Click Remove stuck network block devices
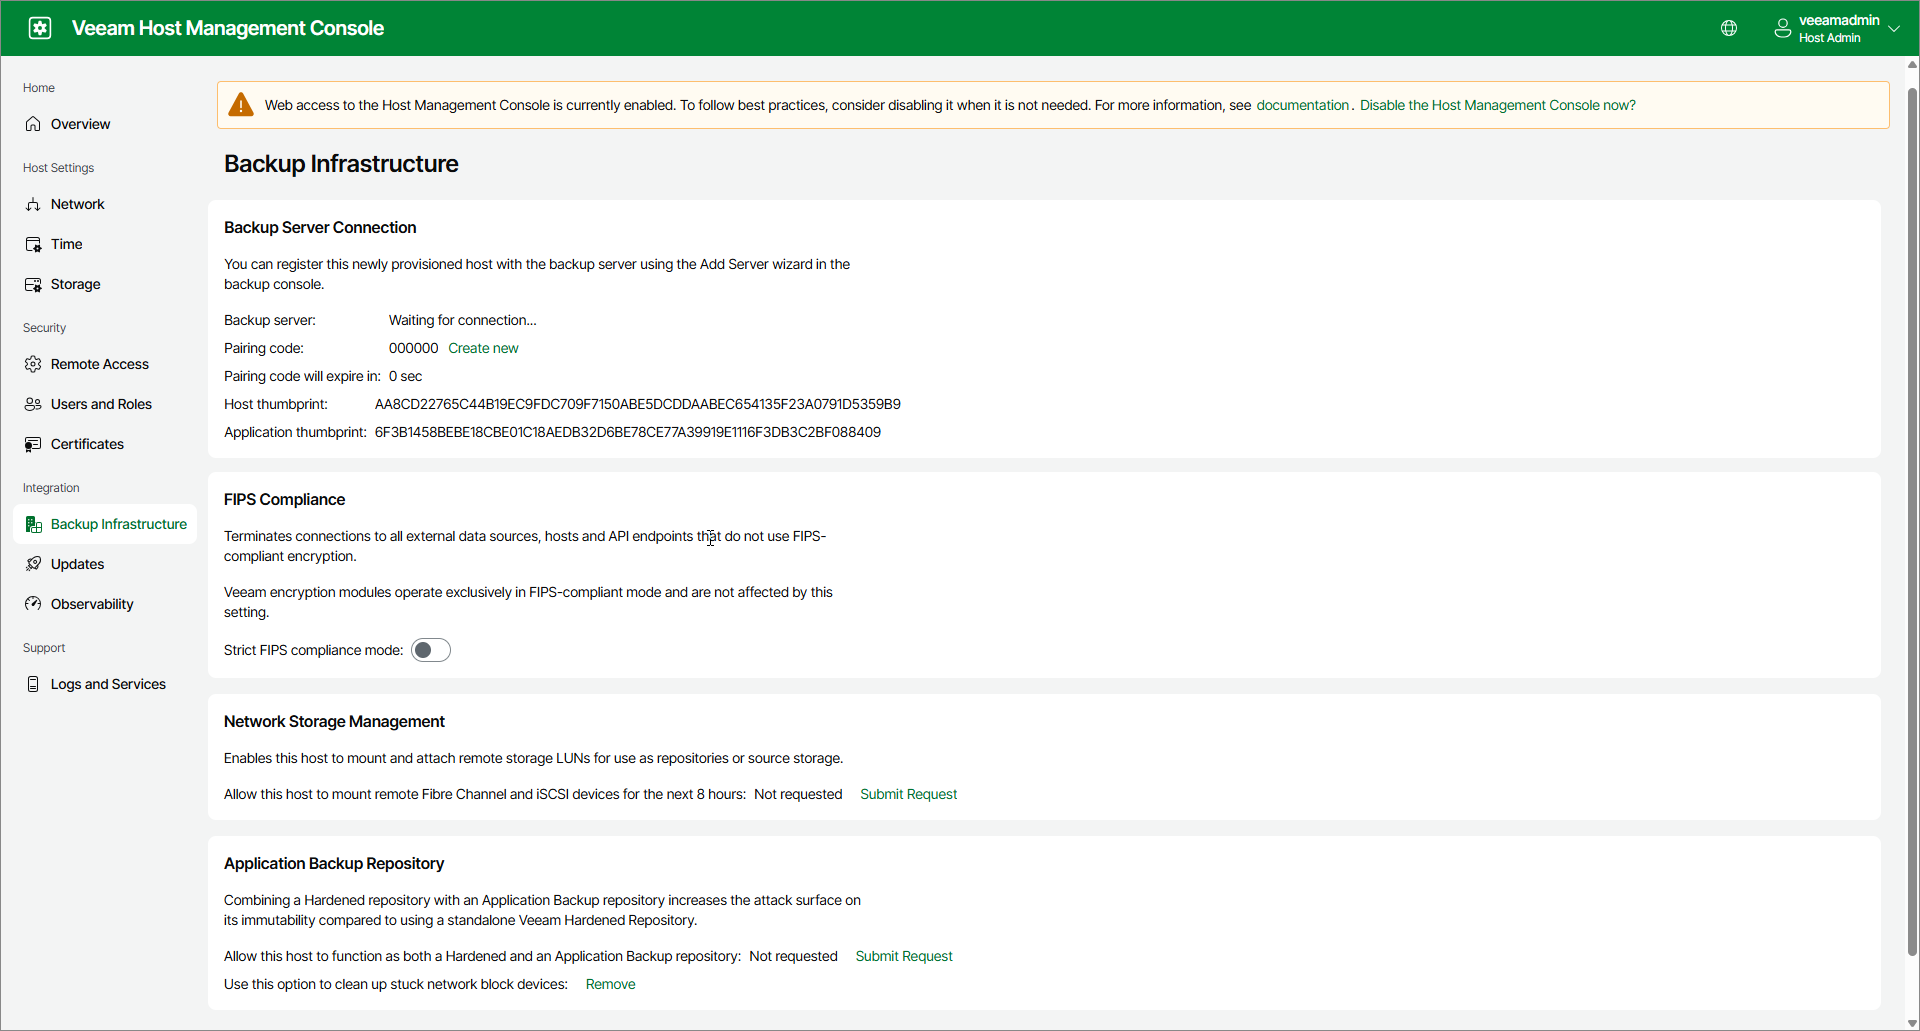The height and width of the screenshot is (1031, 1920). [x=610, y=984]
